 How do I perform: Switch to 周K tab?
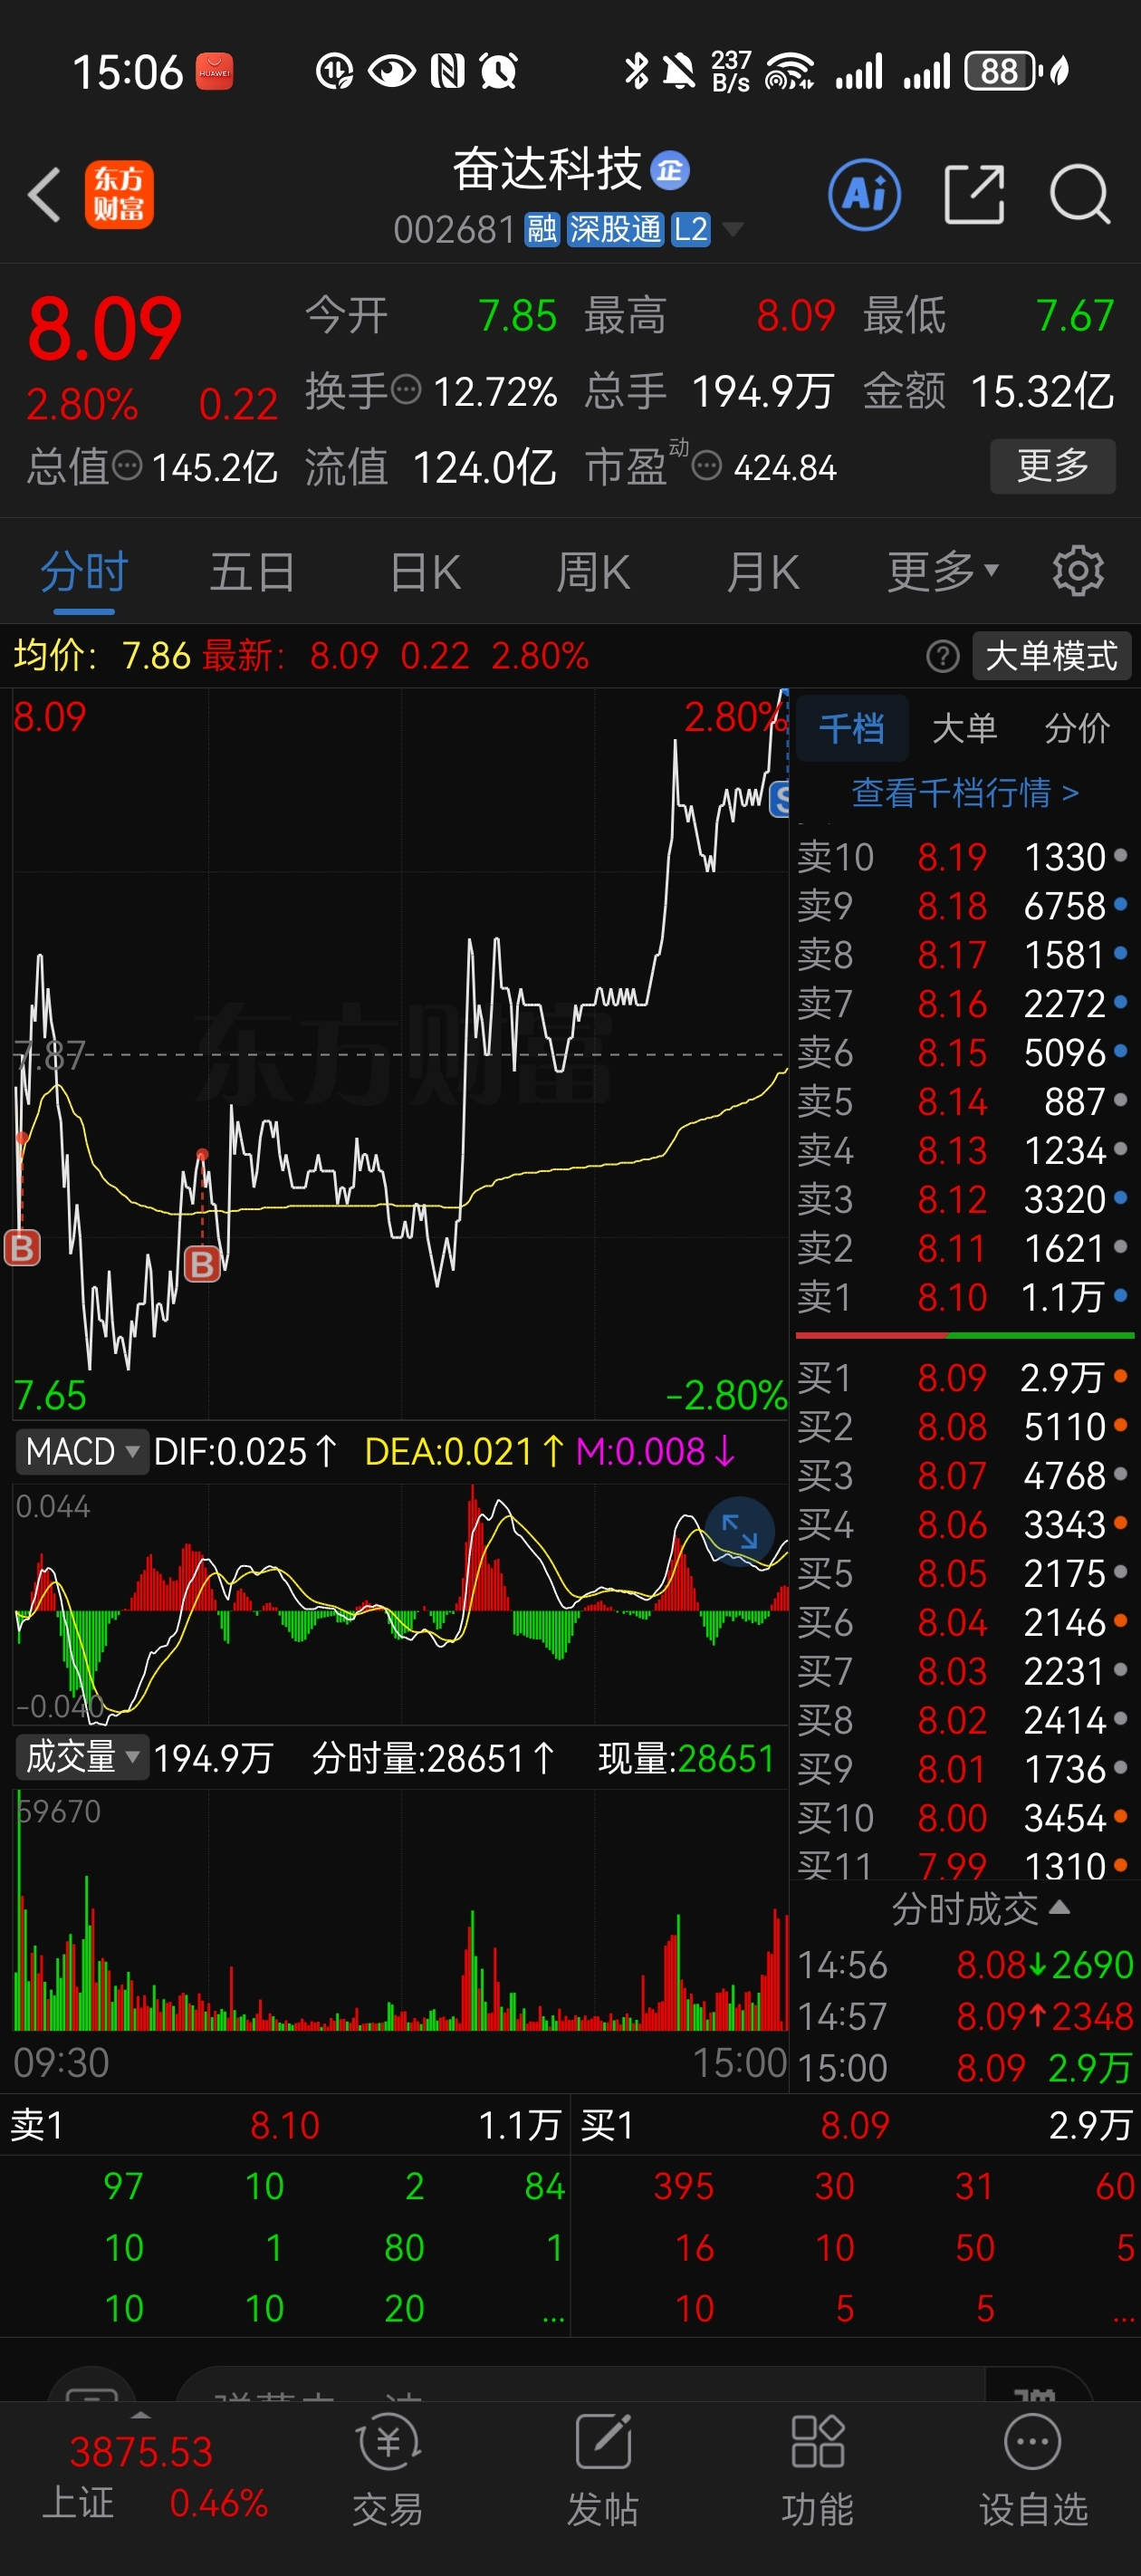coord(593,571)
